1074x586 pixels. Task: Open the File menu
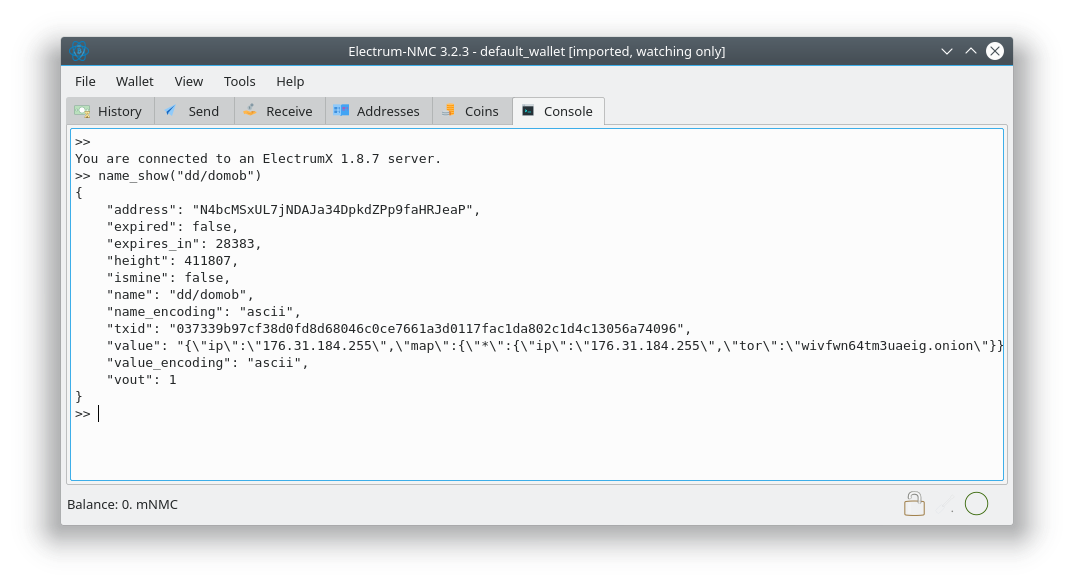85,81
